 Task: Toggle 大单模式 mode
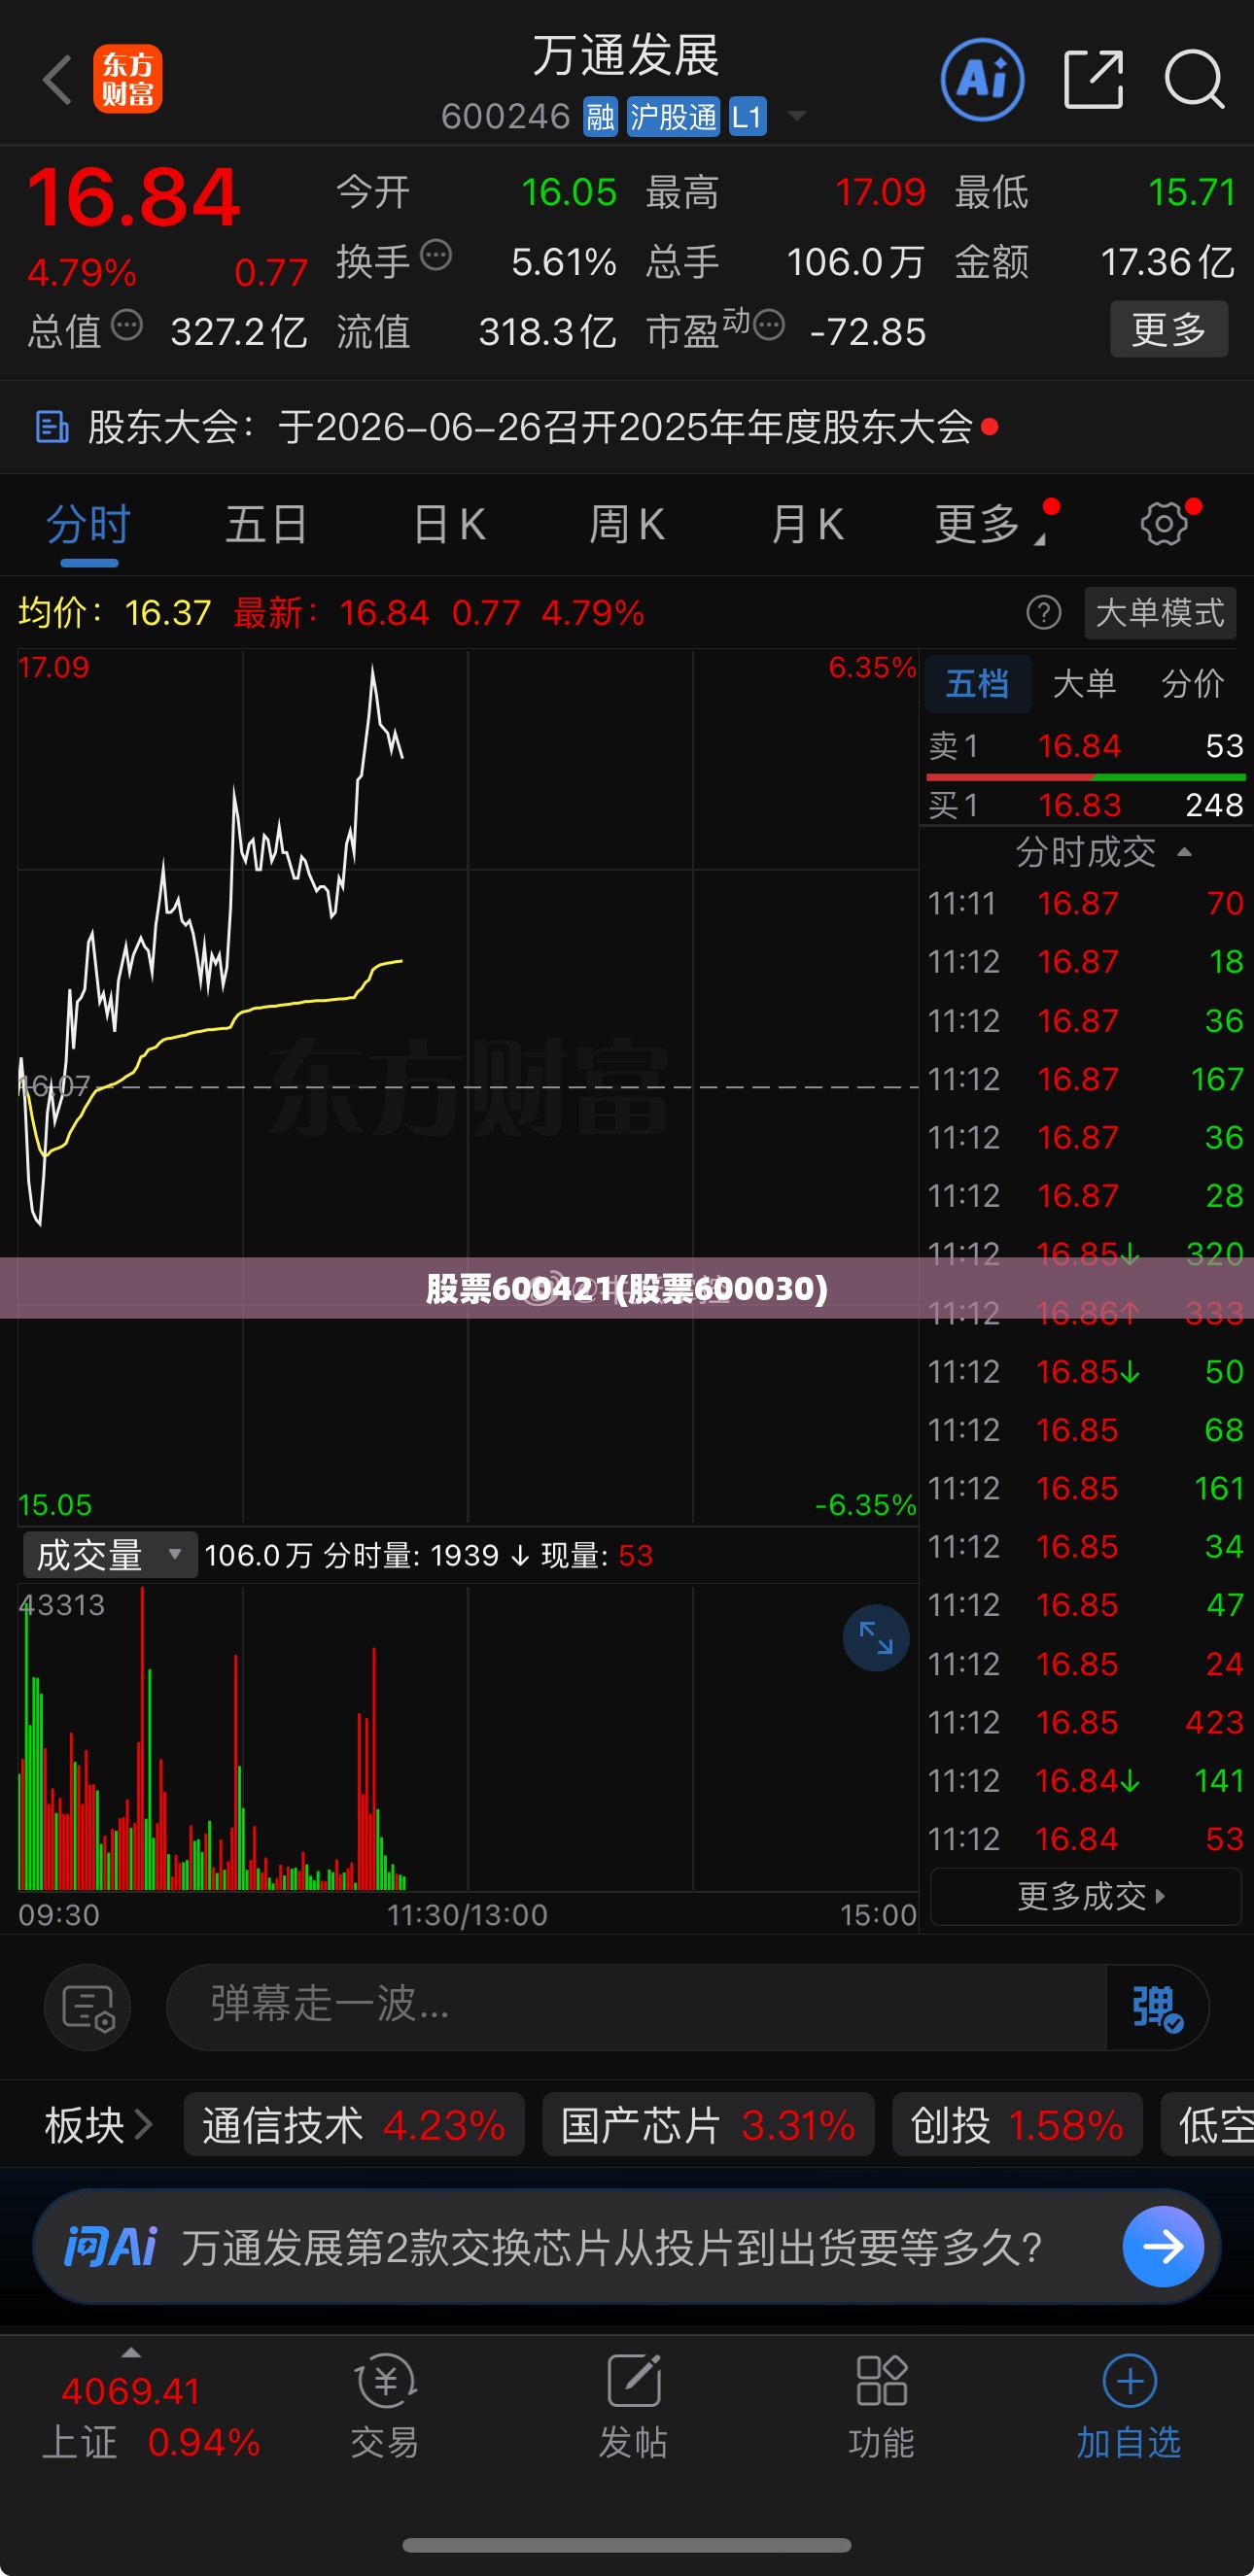pos(1159,612)
